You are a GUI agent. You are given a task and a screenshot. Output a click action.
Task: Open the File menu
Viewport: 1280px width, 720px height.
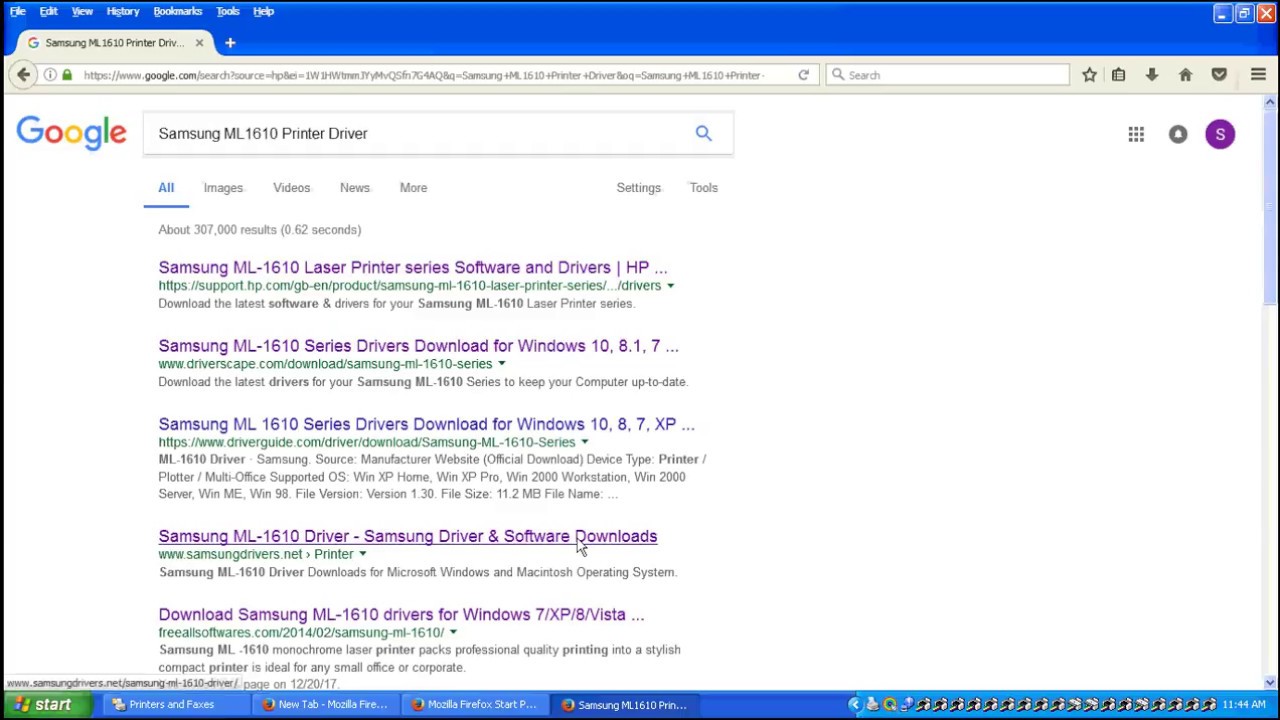tap(18, 11)
